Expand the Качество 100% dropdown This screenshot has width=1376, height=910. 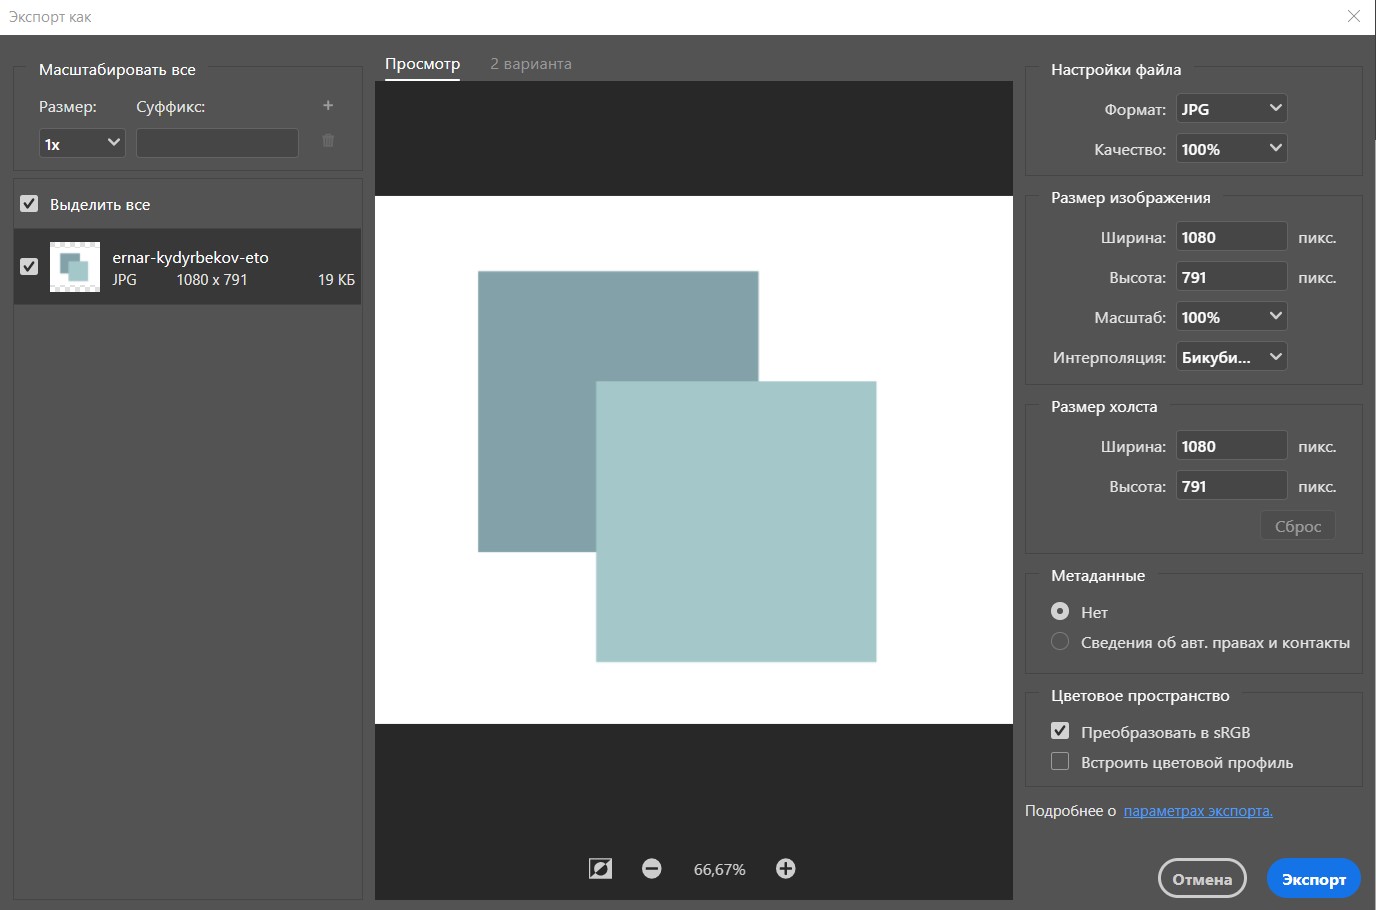[x=1231, y=149]
